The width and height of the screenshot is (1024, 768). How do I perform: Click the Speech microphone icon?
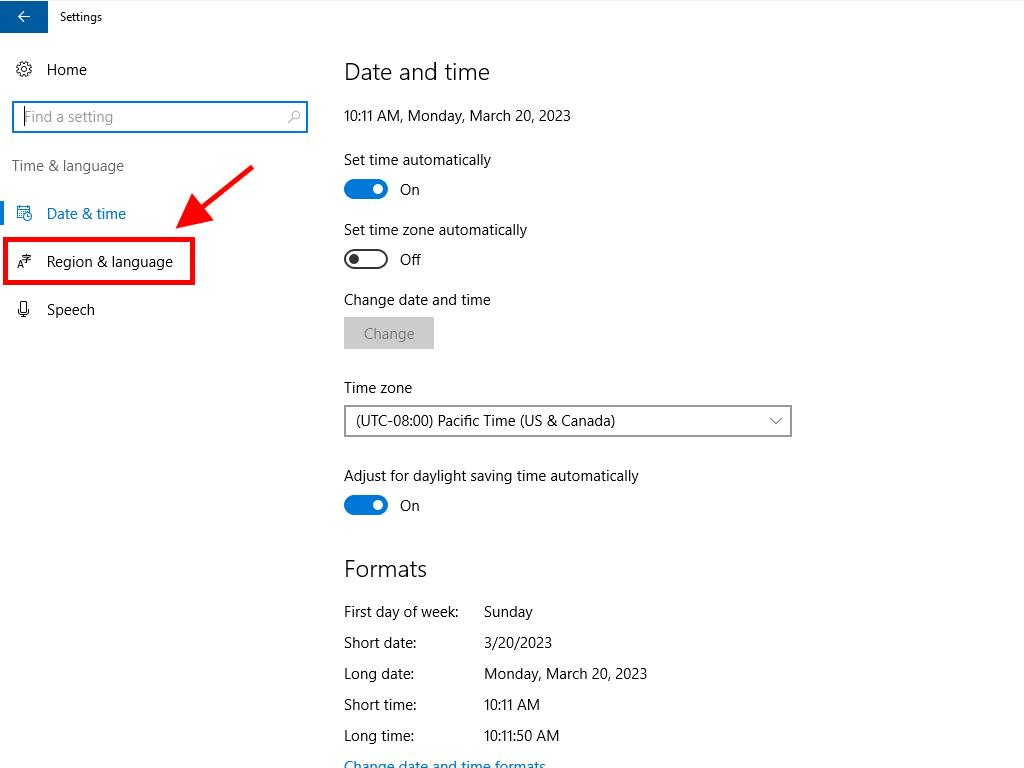[24, 310]
